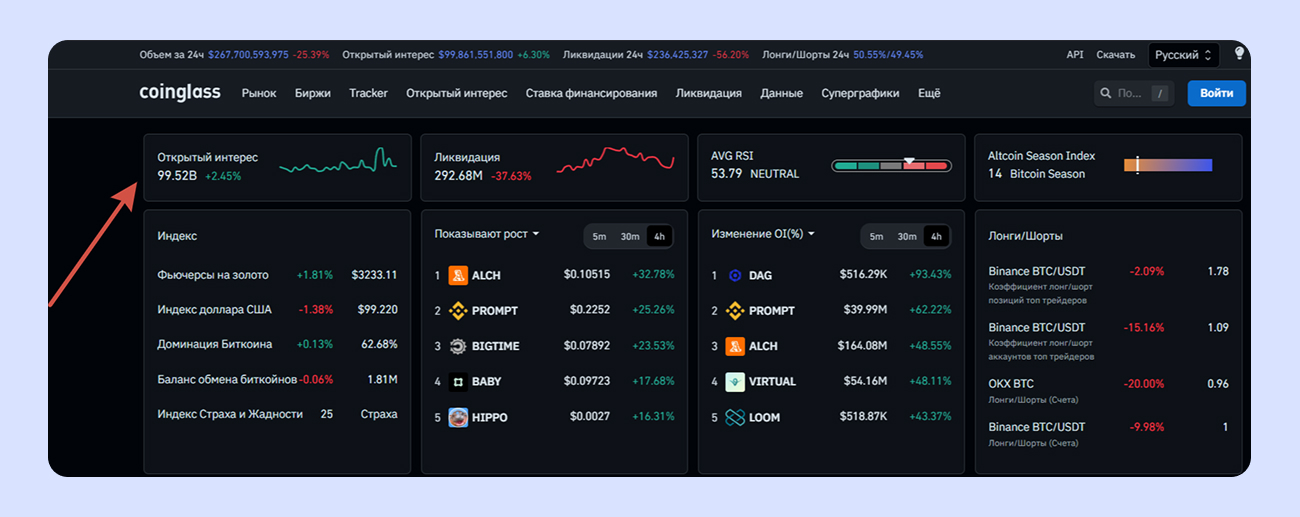
Task: Expand the Изменение OI(%) dropdown
Action: 763,234
